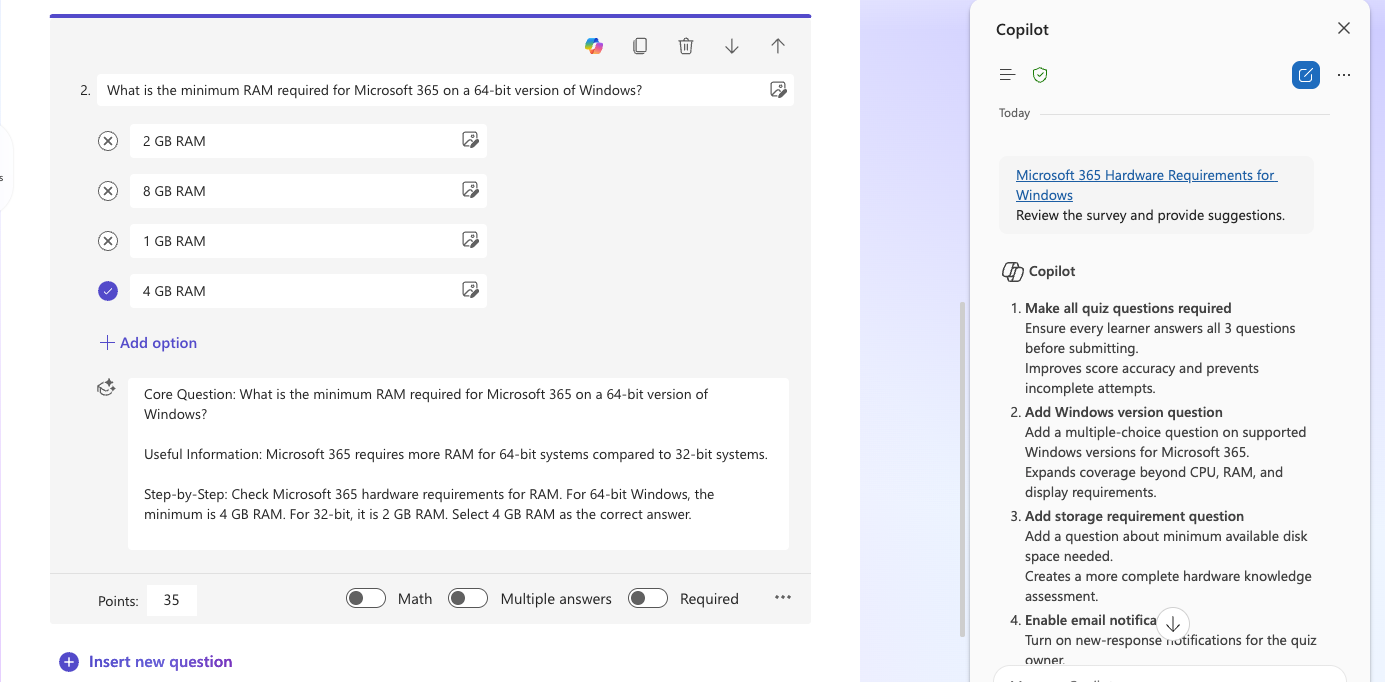
Task: Insert image for 4 GB RAM option
Action: pyautogui.click(x=470, y=290)
